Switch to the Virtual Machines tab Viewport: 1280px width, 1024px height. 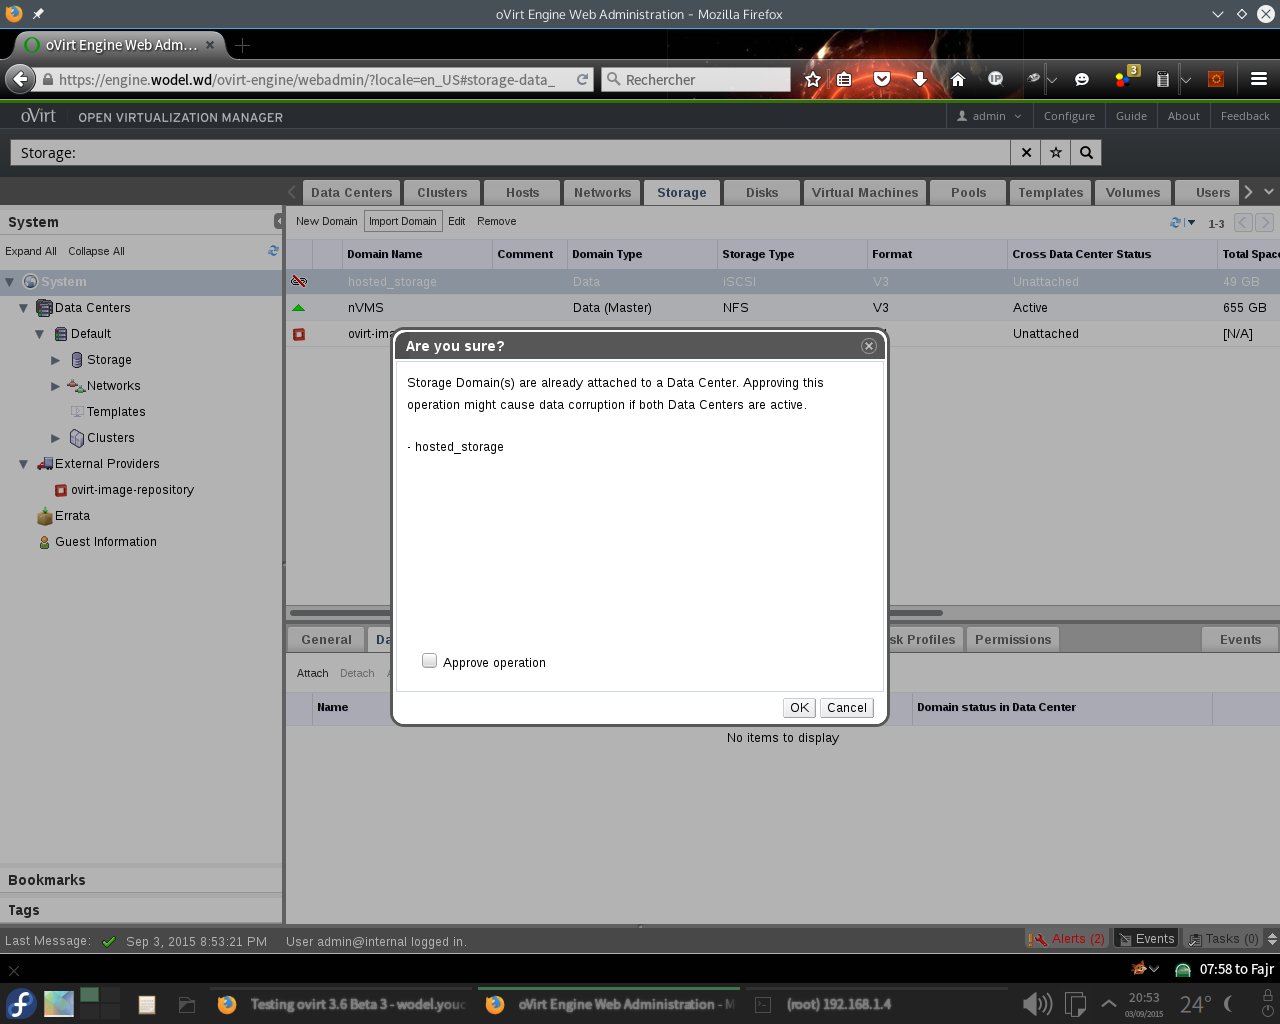tap(864, 193)
